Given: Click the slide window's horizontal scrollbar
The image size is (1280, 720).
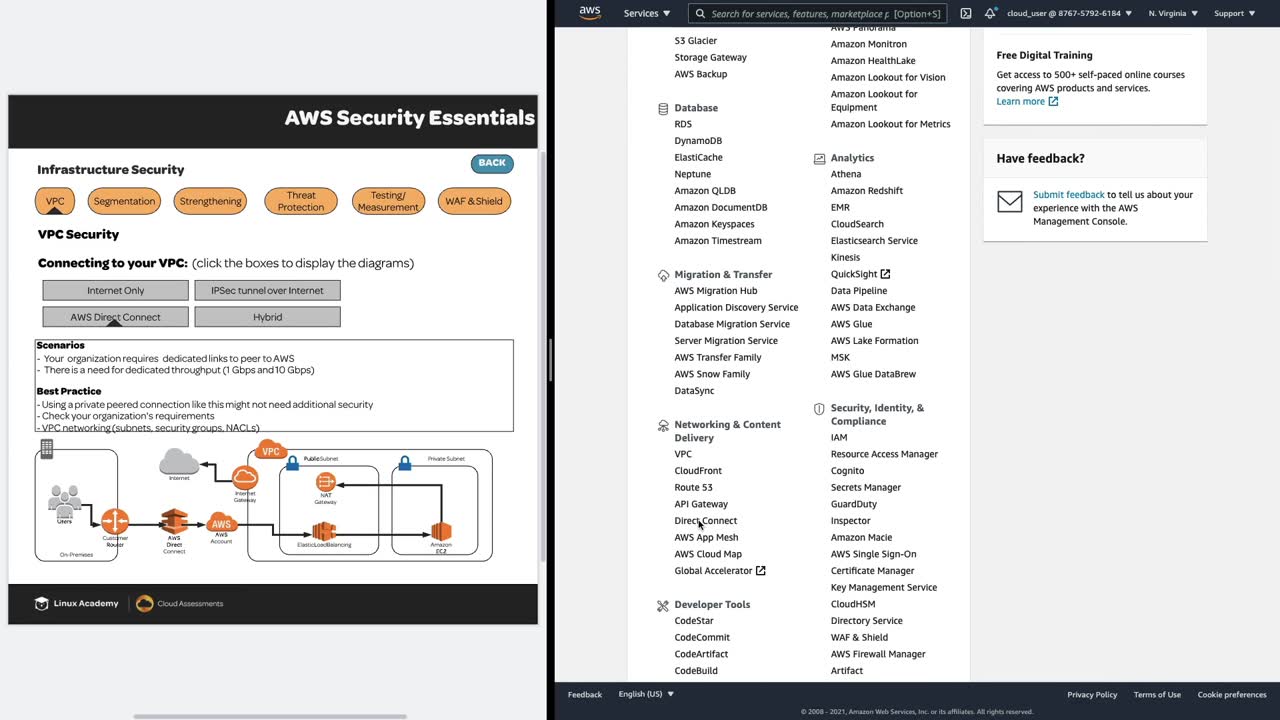Looking at the screenshot, I should pyautogui.click(x=270, y=716).
